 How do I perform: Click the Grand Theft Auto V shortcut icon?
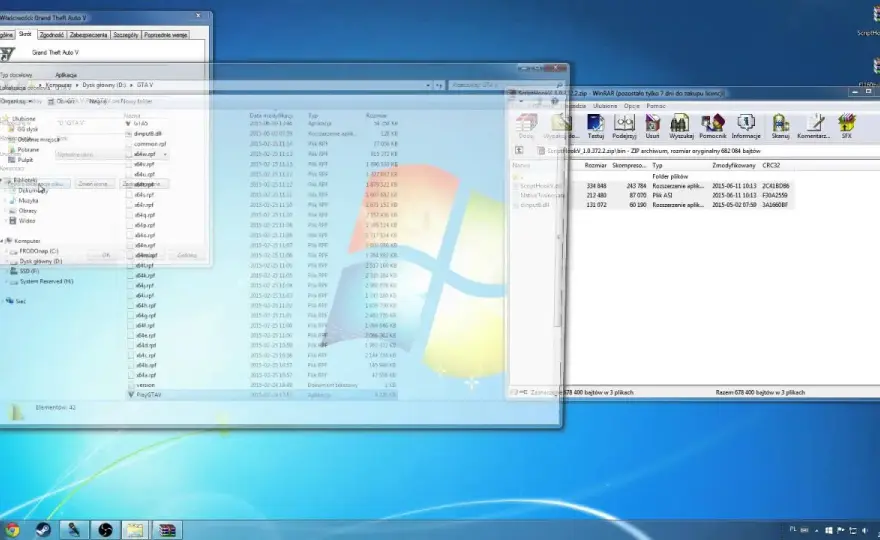tap(7, 53)
